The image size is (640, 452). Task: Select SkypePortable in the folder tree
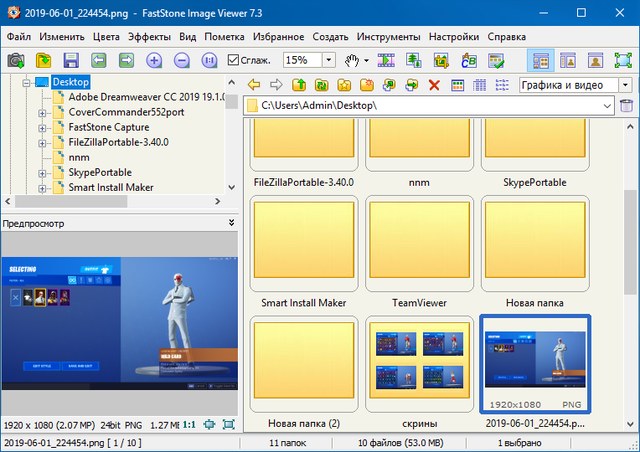coord(100,172)
